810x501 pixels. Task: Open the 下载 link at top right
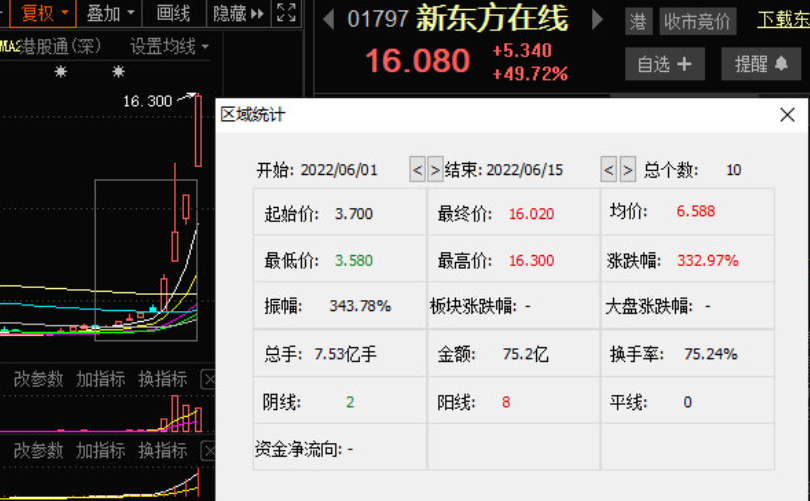(783, 19)
